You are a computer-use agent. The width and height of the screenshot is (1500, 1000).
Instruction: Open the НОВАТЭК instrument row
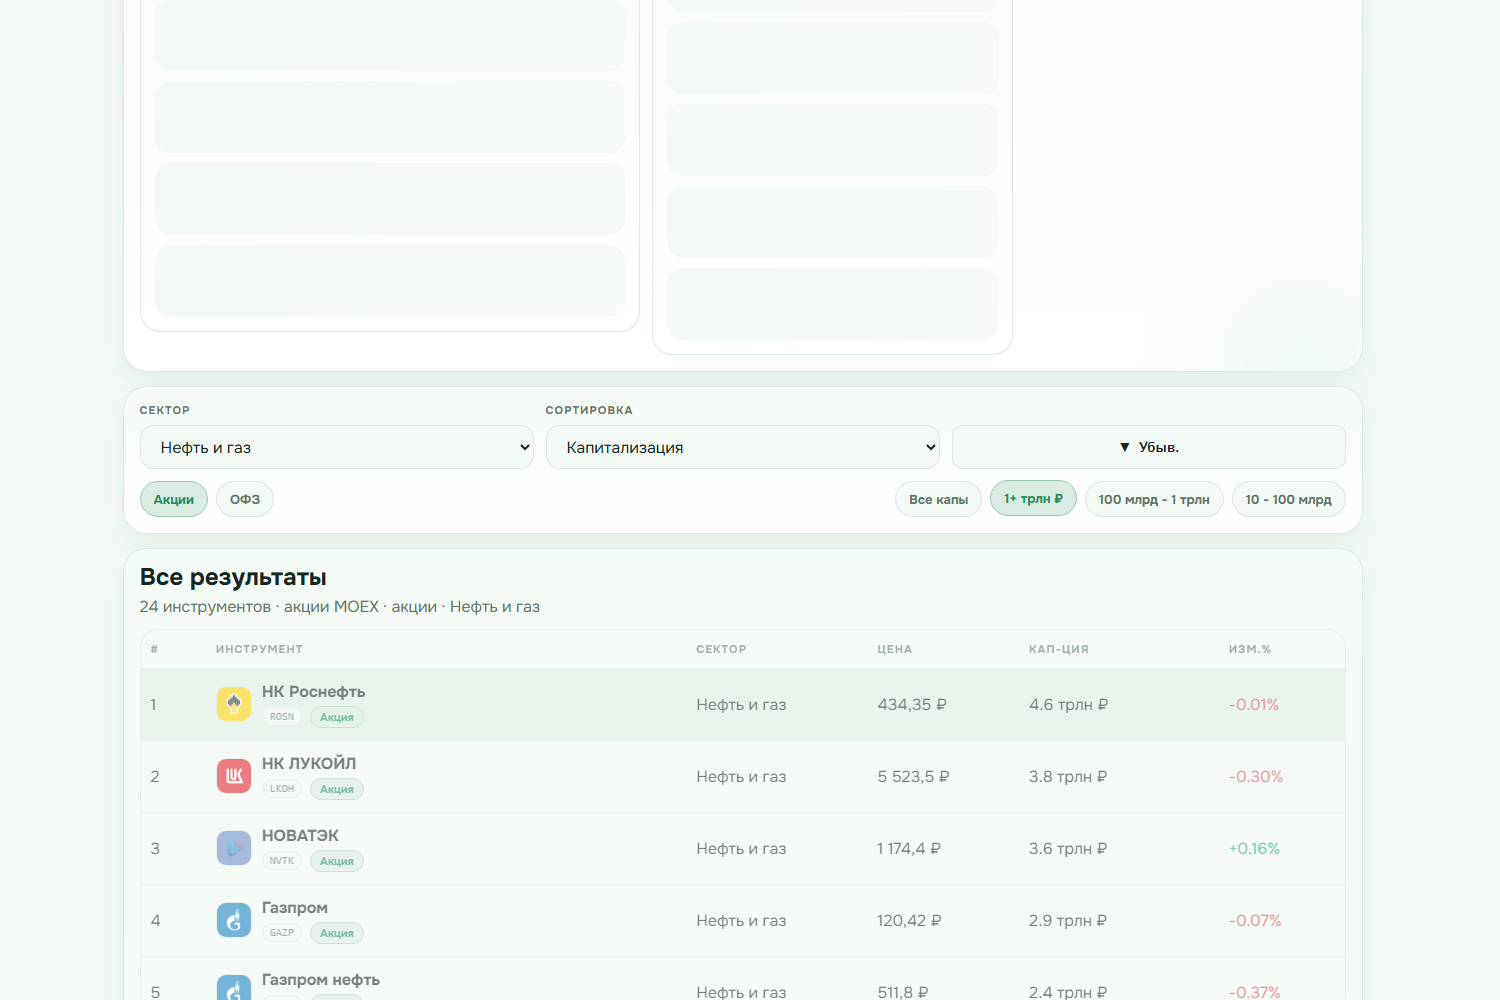[x=743, y=849]
